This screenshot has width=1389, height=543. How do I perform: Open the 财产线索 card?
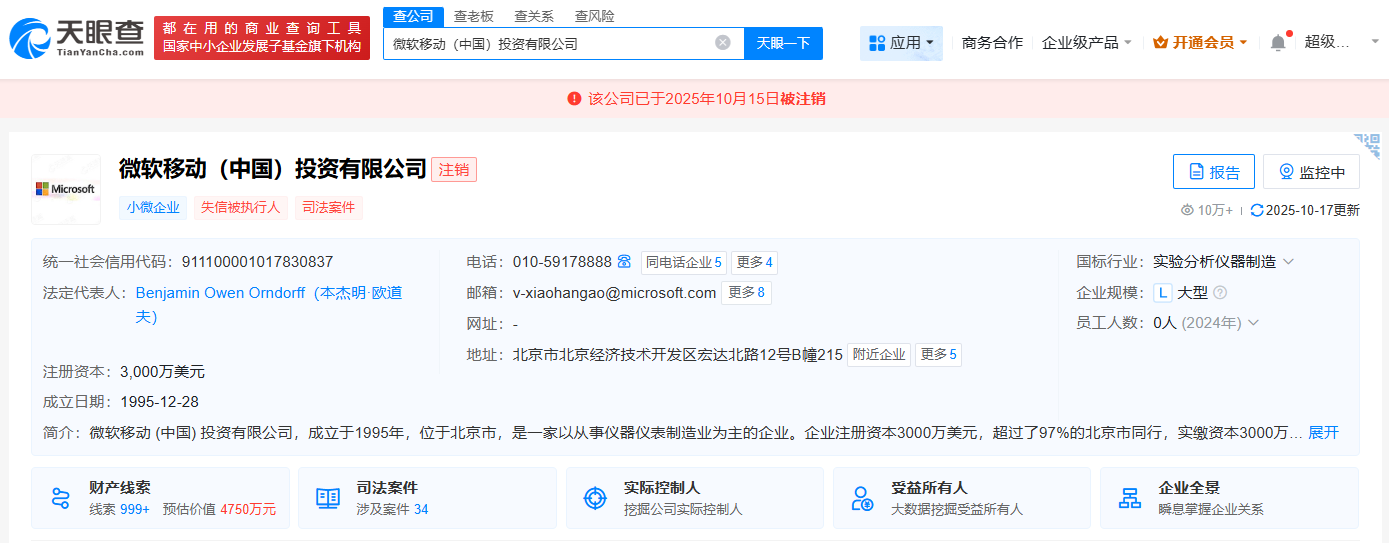(160, 498)
